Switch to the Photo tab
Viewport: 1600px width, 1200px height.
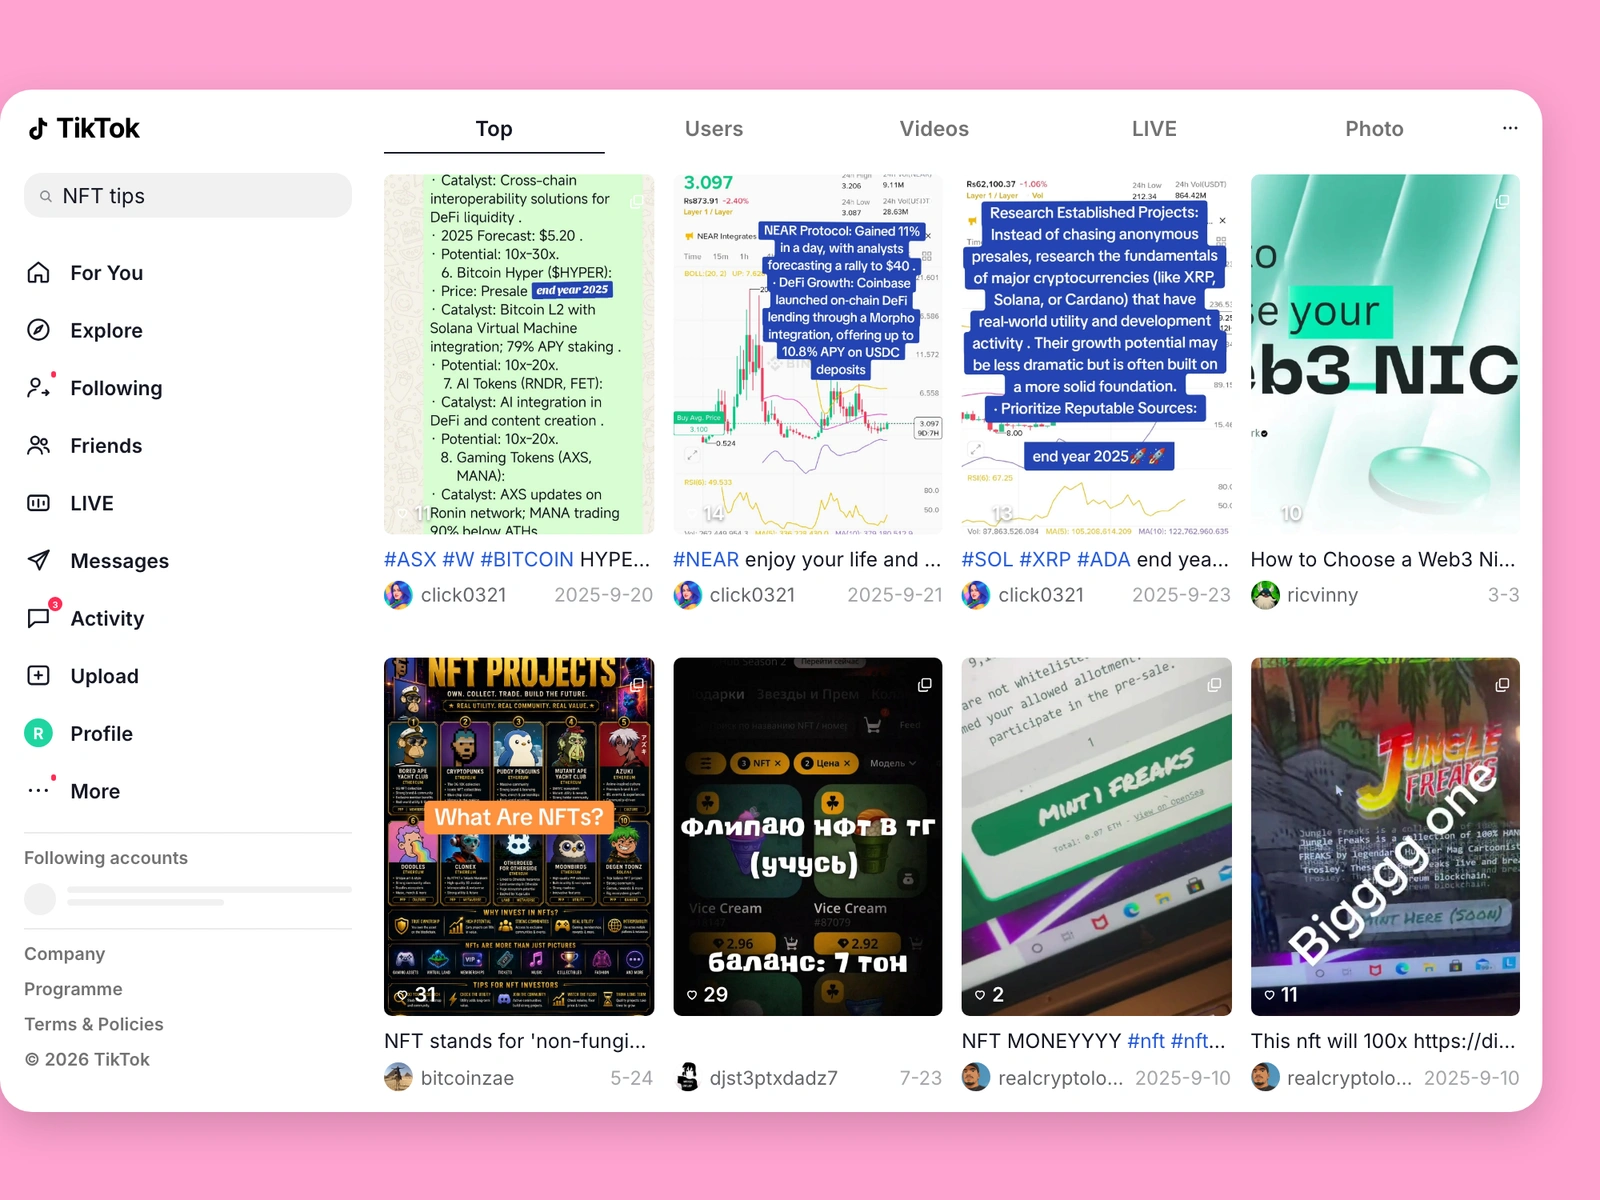(1374, 129)
